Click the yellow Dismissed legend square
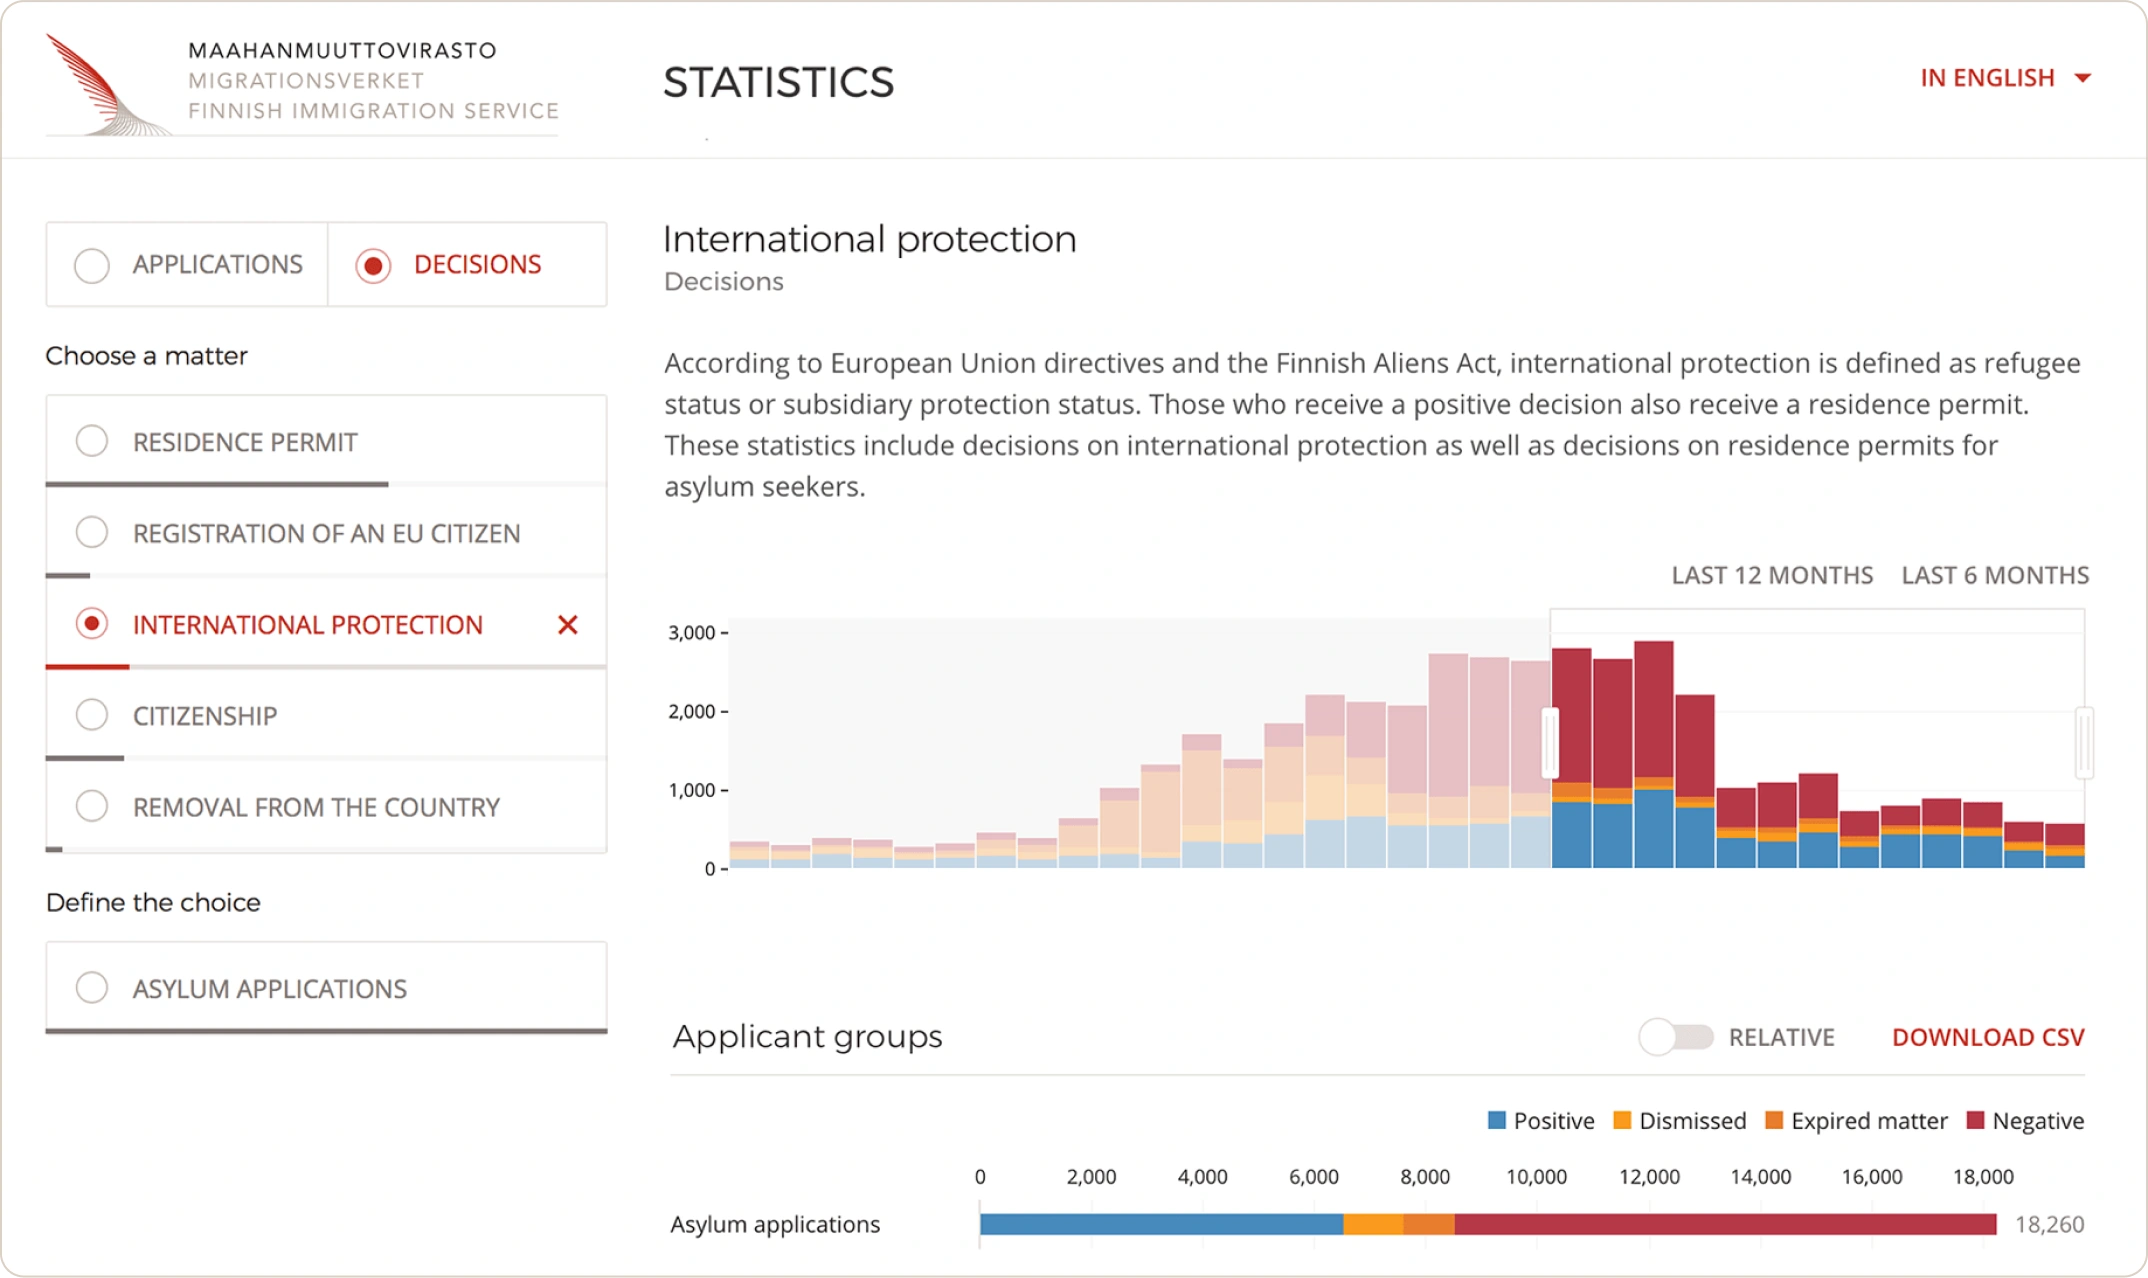The height and width of the screenshot is (1278, 2148). pos(1622,1120)
